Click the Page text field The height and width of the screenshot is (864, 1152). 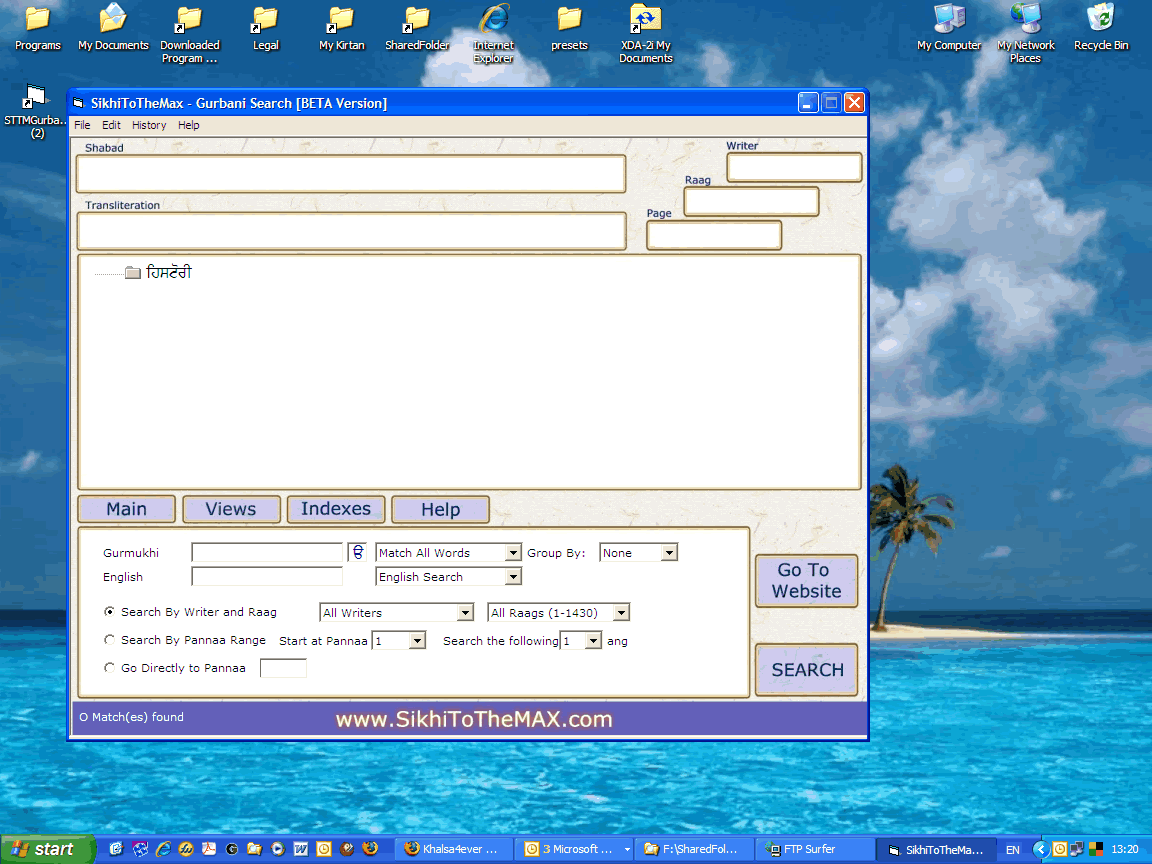click(714, 236)
